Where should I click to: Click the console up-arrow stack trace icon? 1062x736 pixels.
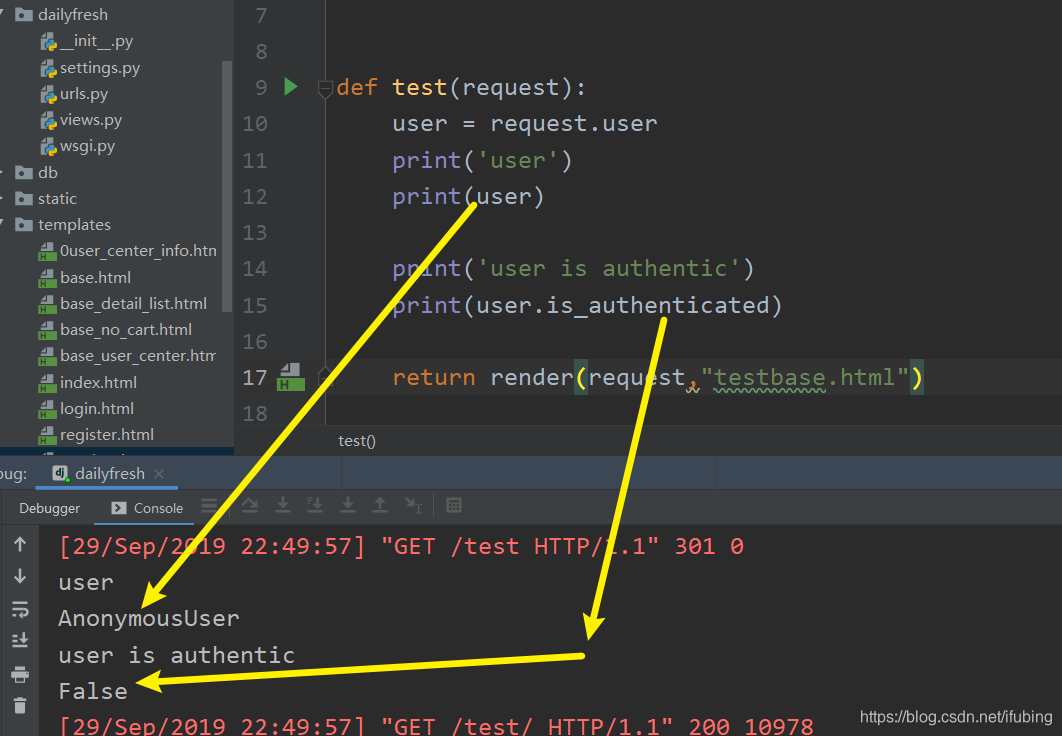pyautogui.click(x=20, y=544)
